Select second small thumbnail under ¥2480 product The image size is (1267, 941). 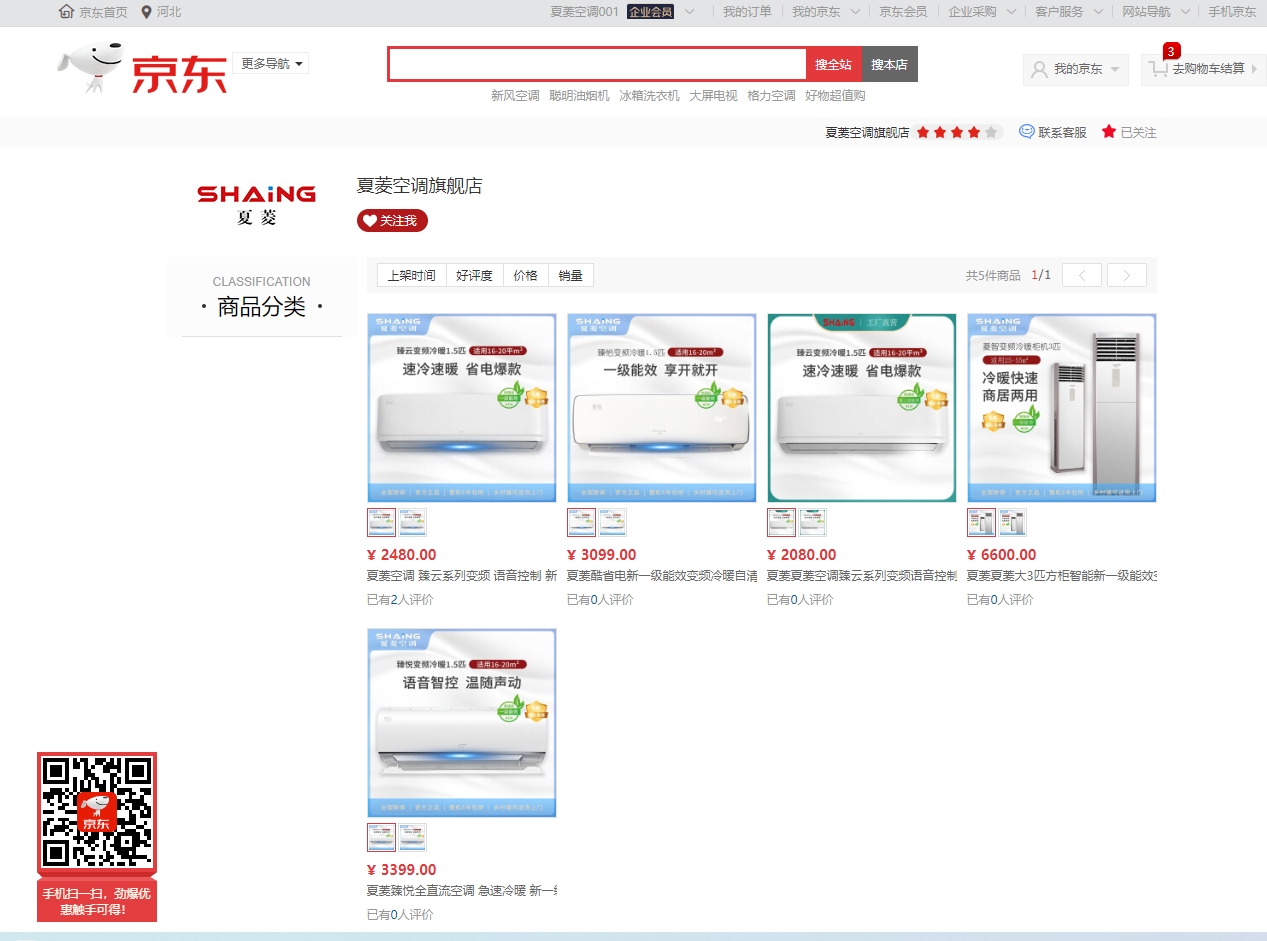pos(413,522)
